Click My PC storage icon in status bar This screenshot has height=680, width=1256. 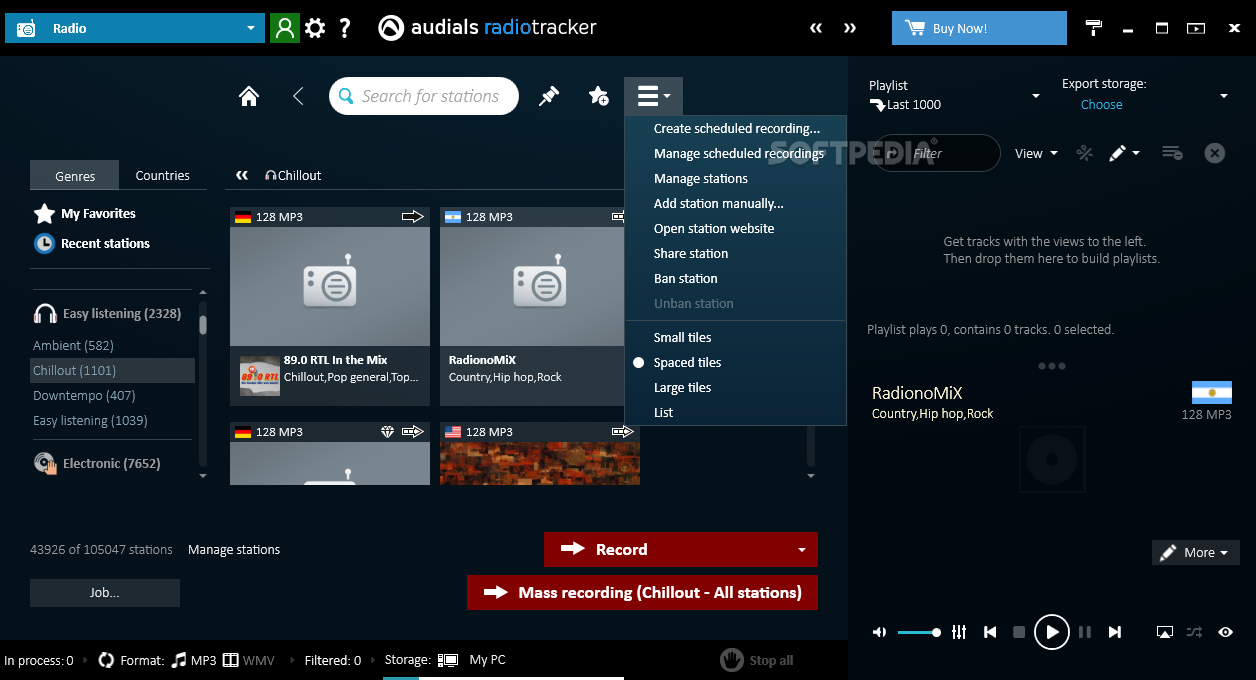[448, 660]
